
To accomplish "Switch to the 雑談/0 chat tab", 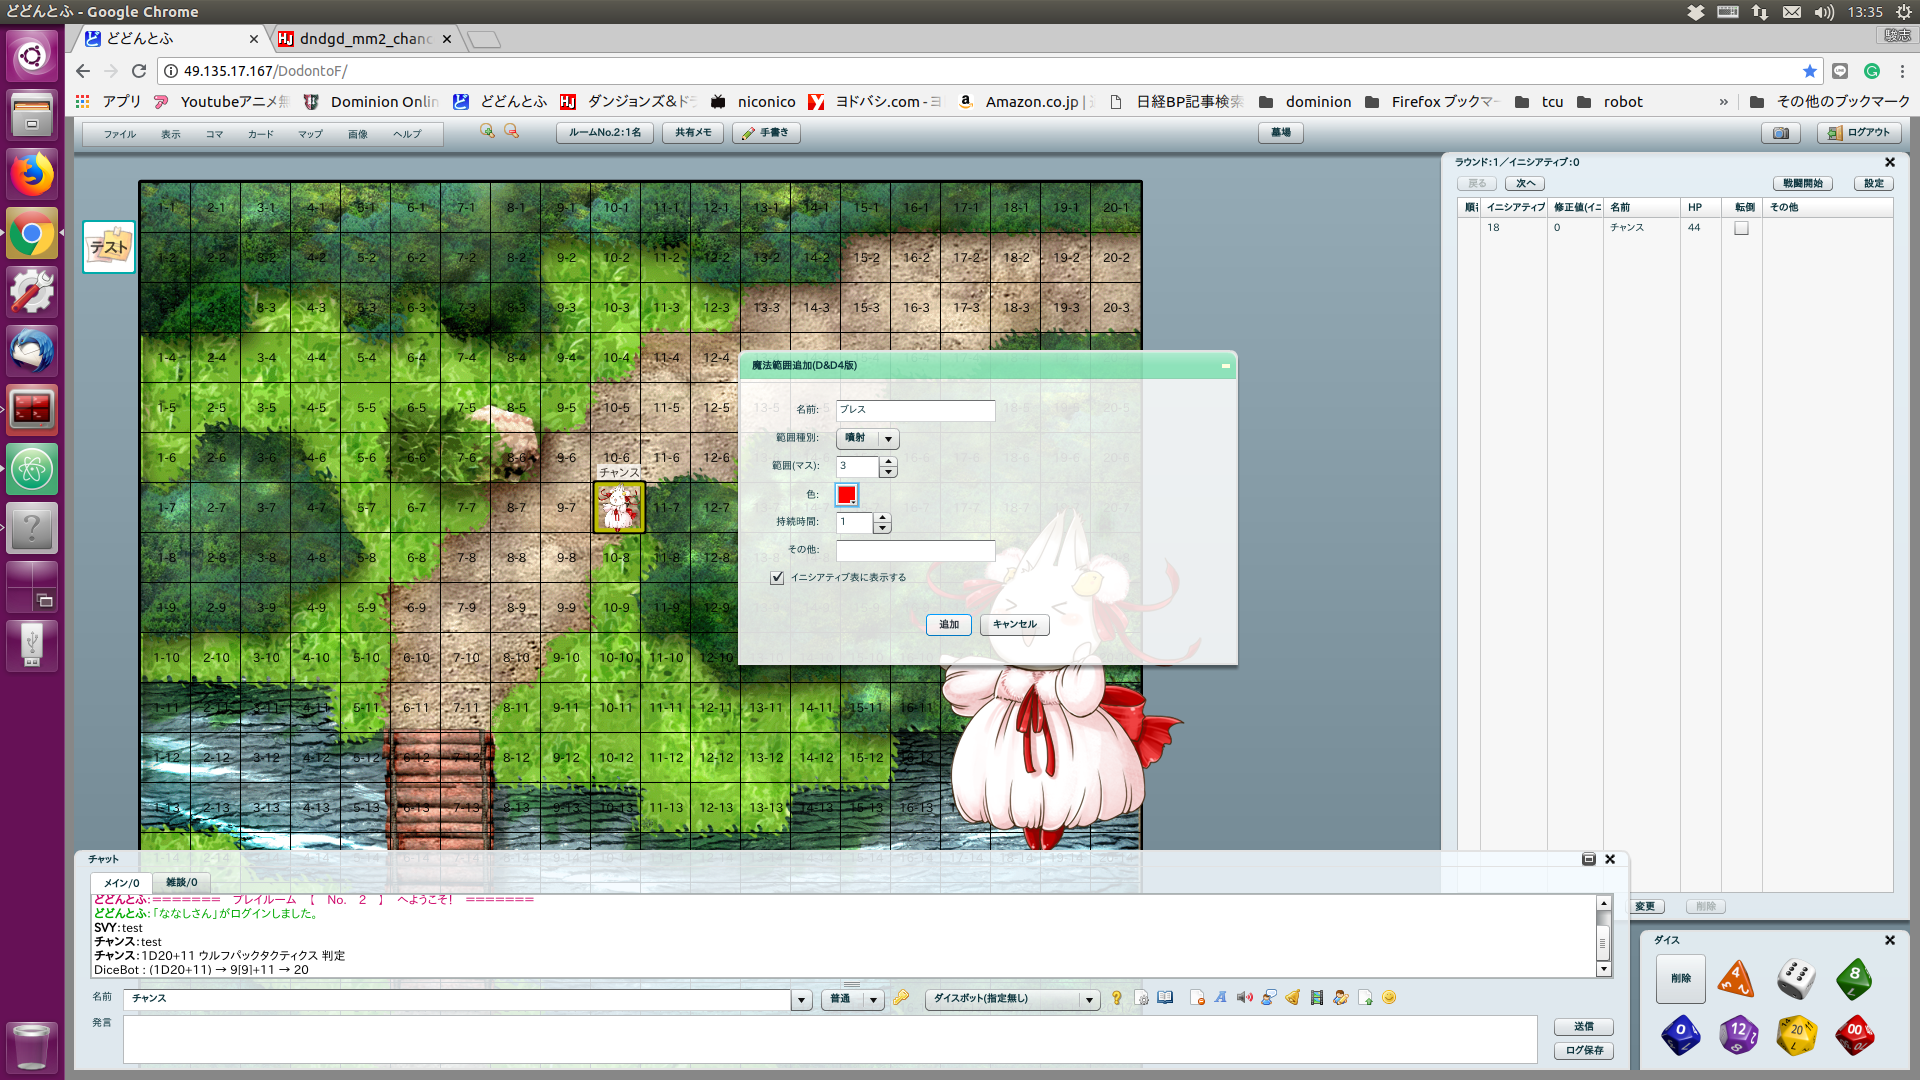I will pyautogui.click(x=181, y=882).
